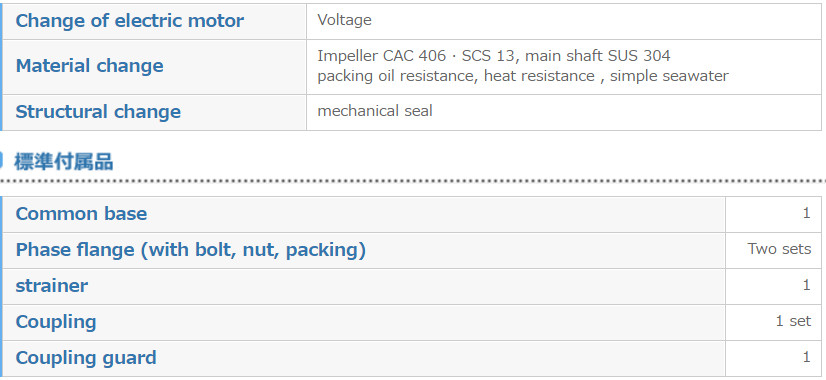Viewport: 826px width, 380px height.
Task: Click the 標準付属品 section heading
Action: 64,162
